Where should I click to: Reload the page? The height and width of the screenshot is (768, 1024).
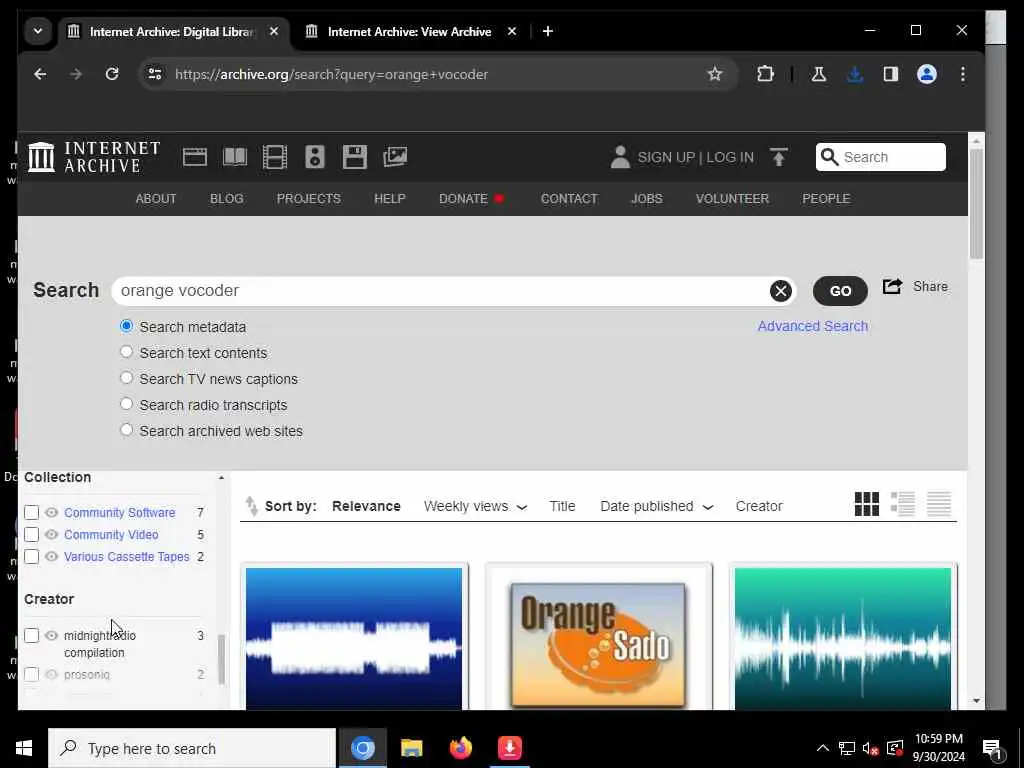click(x=112, y=74)
